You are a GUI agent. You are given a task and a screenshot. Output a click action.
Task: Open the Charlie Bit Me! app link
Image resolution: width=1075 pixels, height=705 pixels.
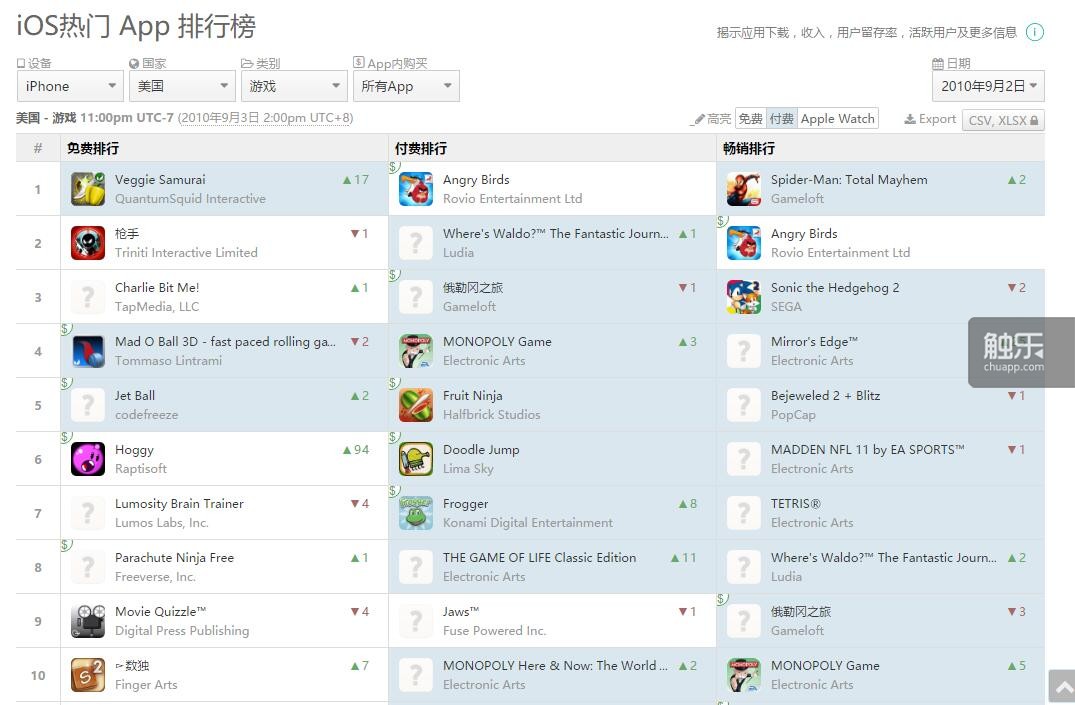[x=157, y=287]
